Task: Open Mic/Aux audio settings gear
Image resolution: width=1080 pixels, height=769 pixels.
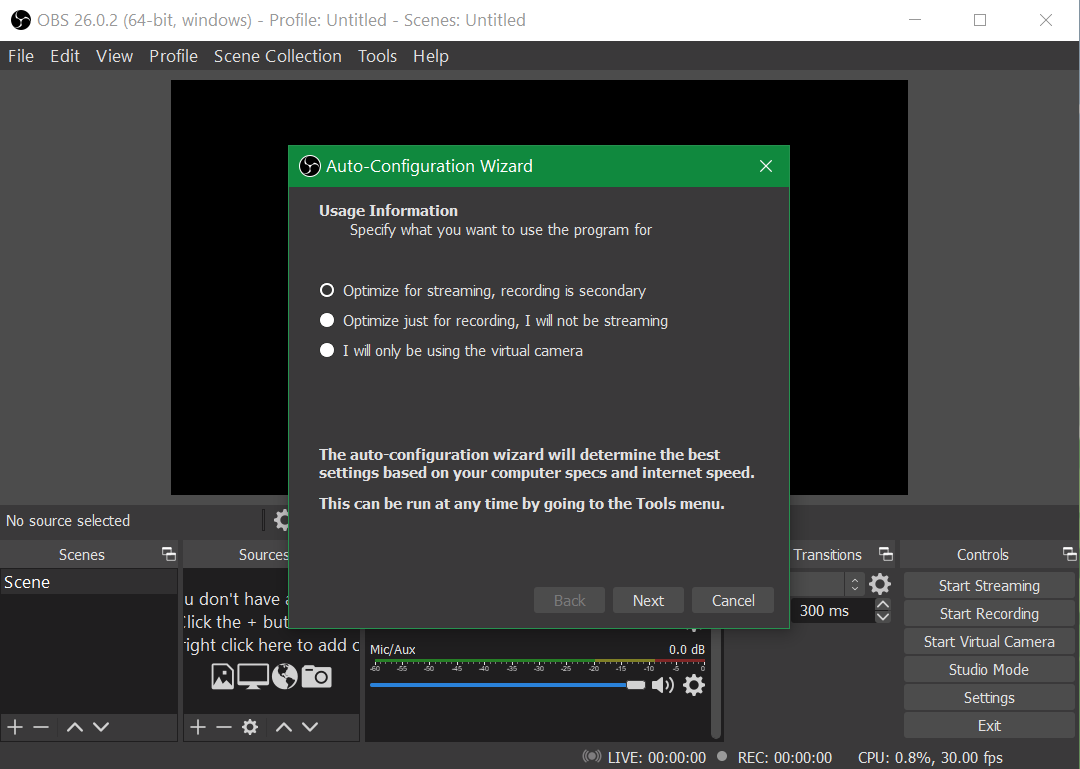Action: [x=694, y=684]
